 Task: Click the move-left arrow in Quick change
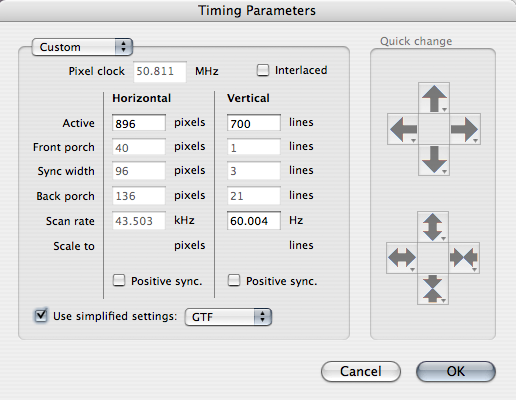pos(403,129)
